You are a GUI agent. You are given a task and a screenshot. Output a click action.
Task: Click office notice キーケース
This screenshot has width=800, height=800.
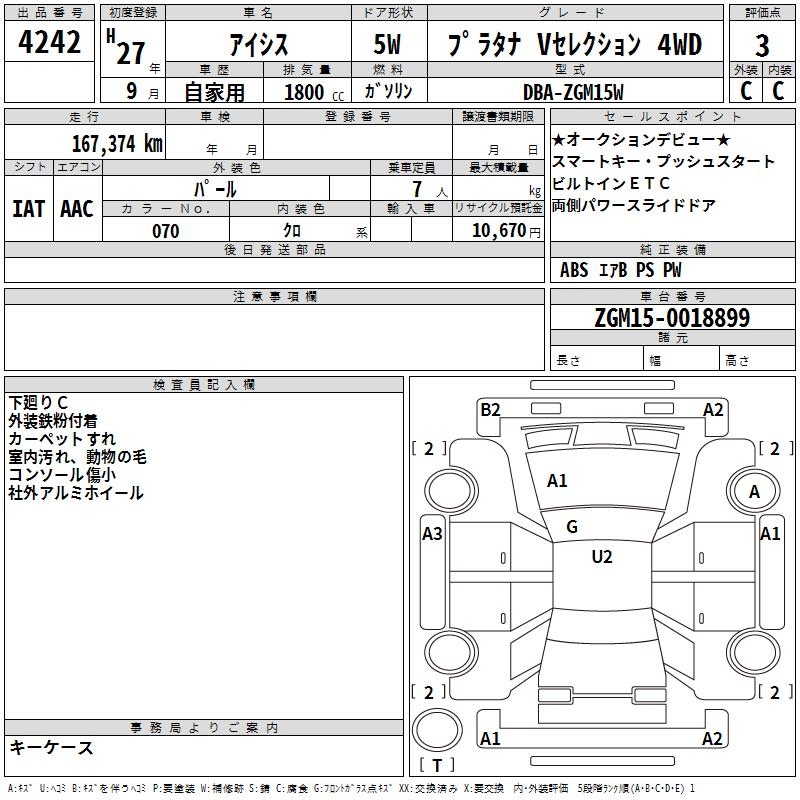click(x=51, y=747)
